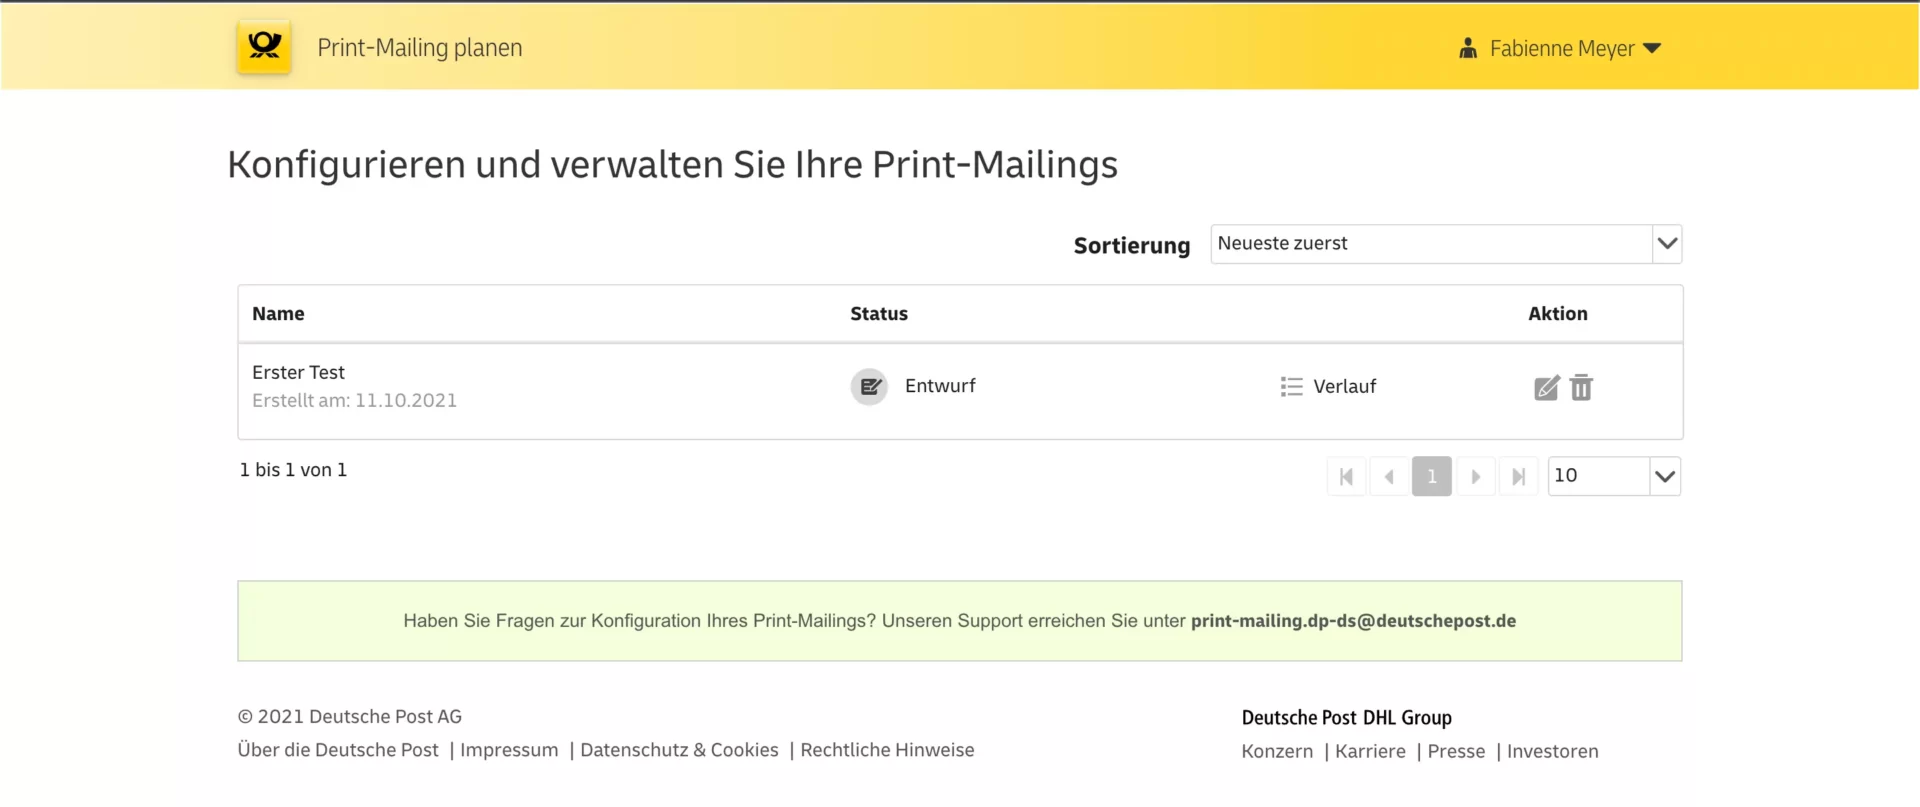1920x807 pixels.
Task: Open the items-per-page dropdown showing 10
Action: (1614, 476)
